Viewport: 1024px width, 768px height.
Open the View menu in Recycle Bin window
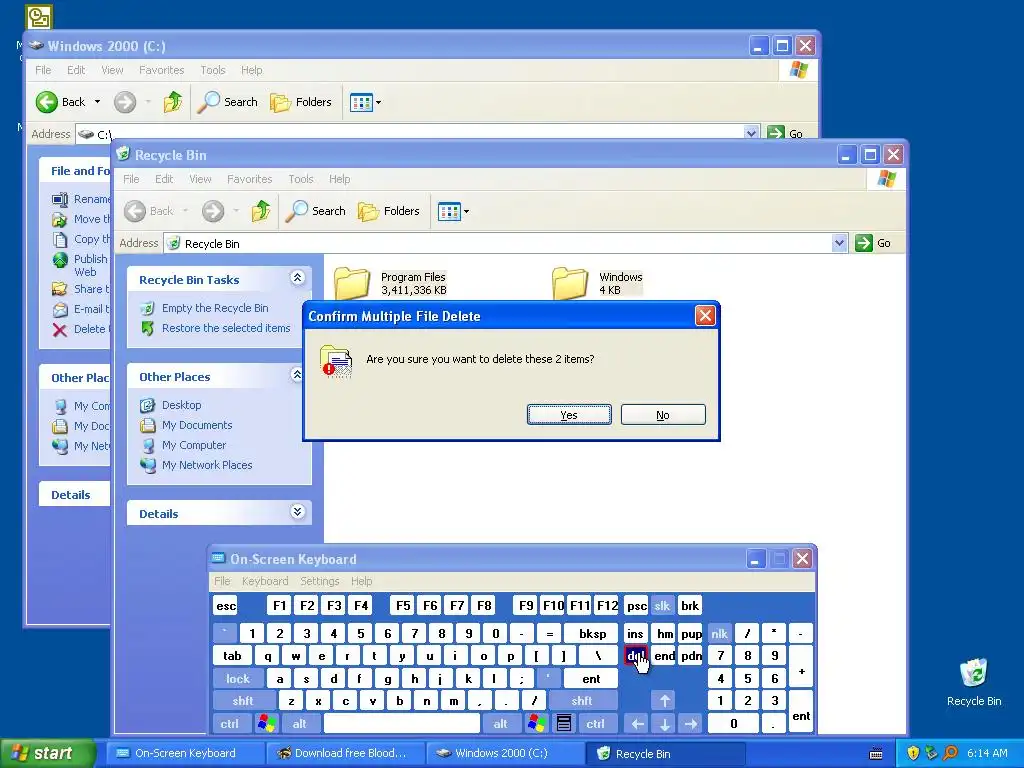(200, 179)
